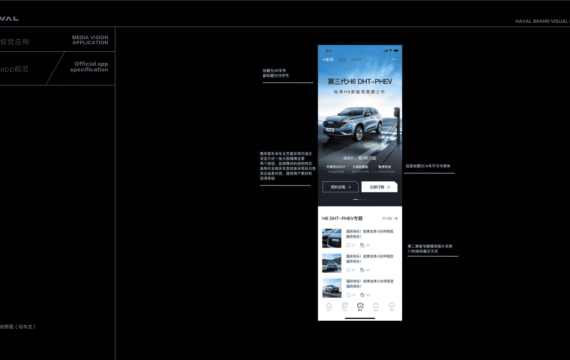
Task: Click the subtitle line below the H6 headline
Action: coord(360,92)
